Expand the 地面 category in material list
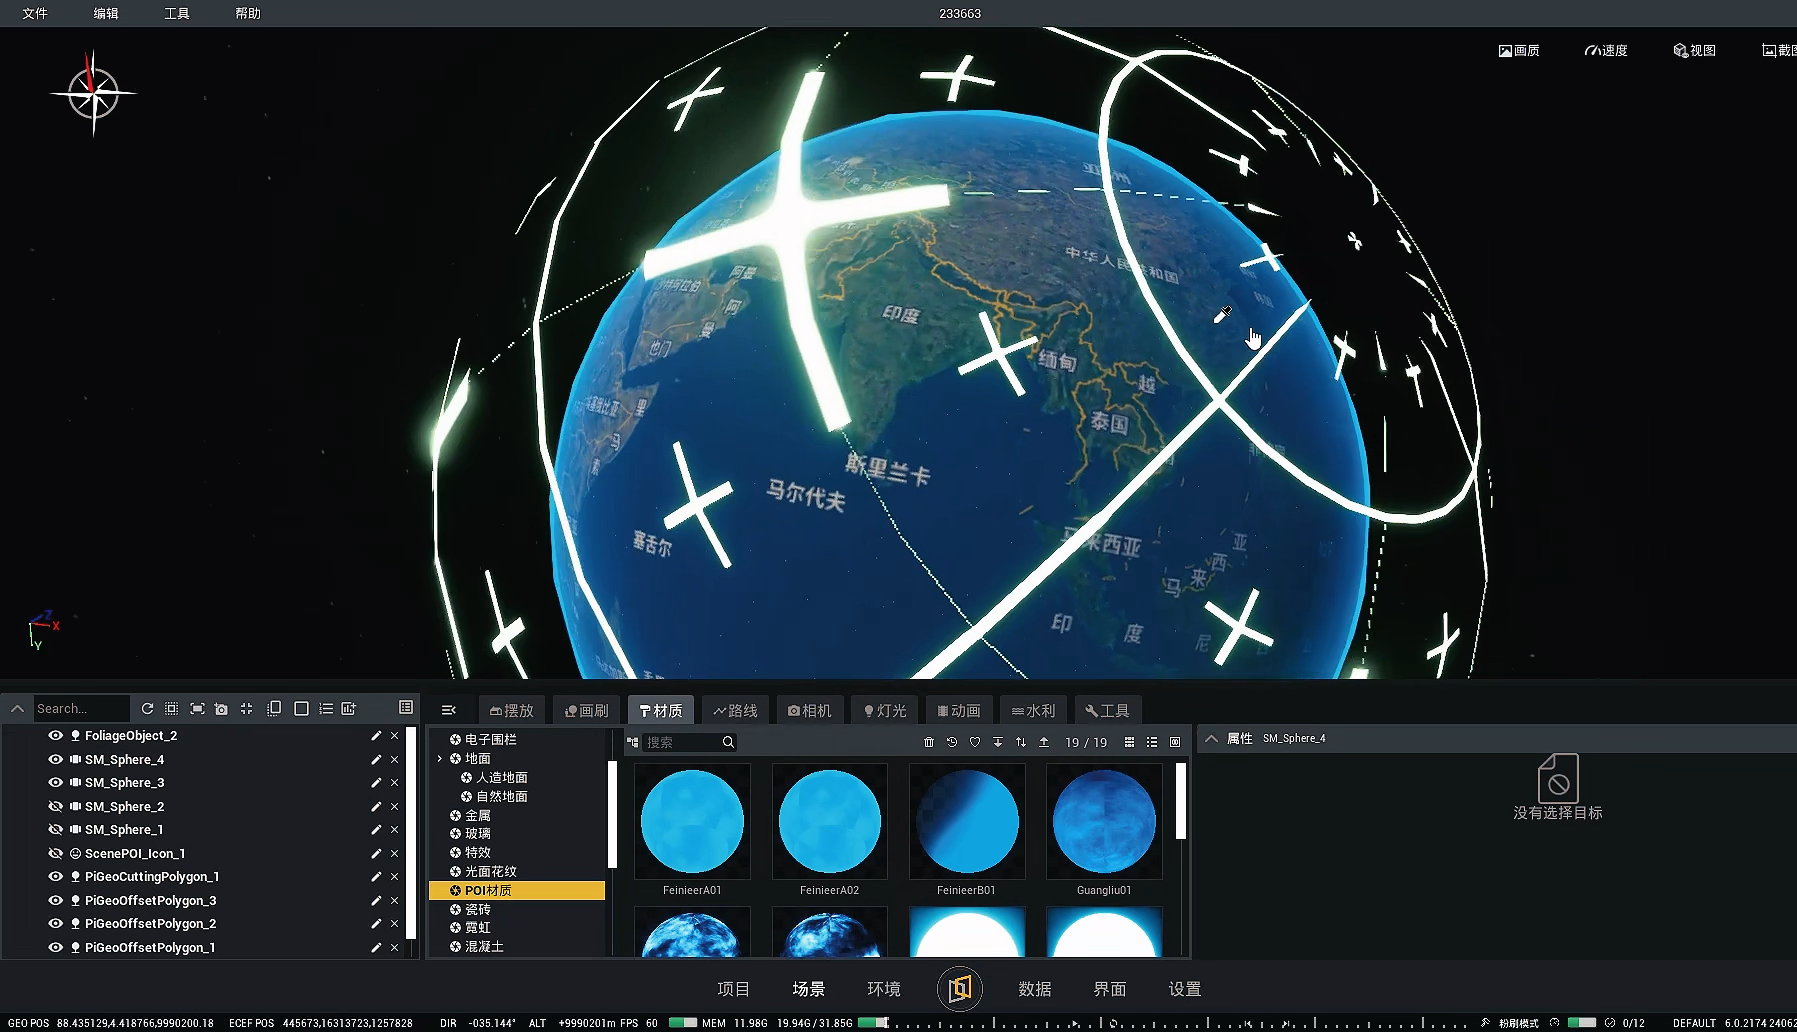This screenshot has width=1797, height=1032. click(440, 758)
